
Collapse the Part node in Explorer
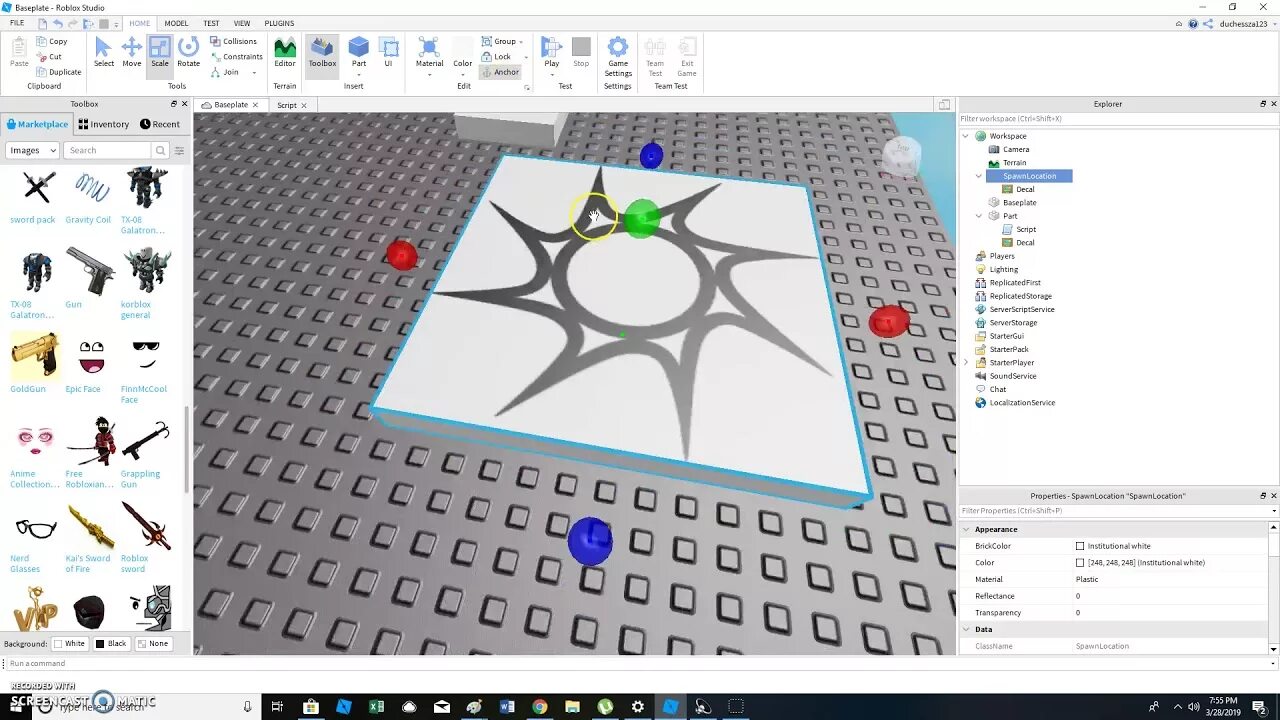click(x=979, y=216)
